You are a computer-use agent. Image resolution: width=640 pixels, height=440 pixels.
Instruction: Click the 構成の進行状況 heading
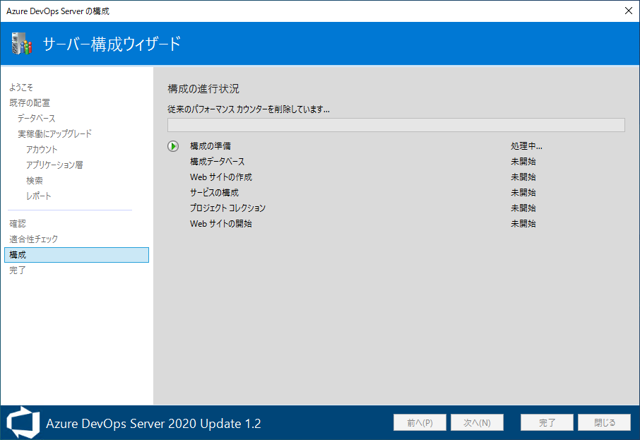pyautogui.click(x=203, y=89)
